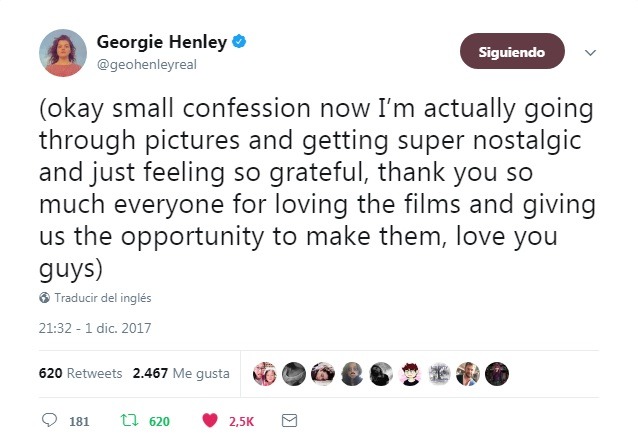Toggle the Siguiendo follow button
Screen dimensions: 638x441
(512, 52)
